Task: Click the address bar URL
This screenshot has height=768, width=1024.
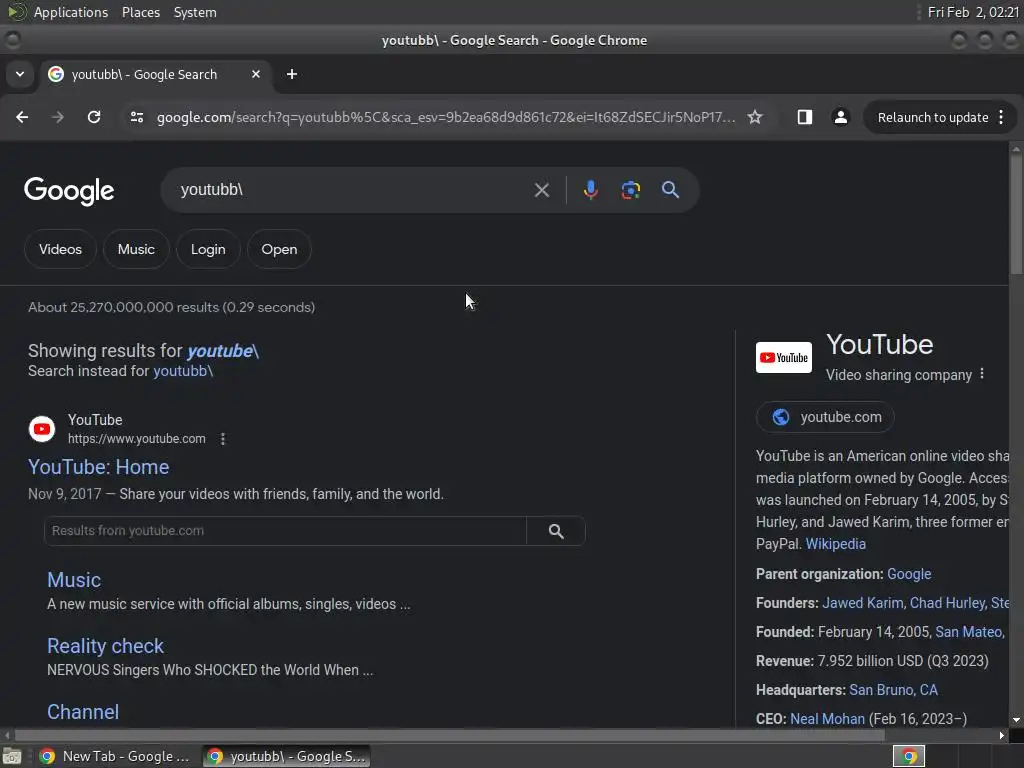Action: tap(446, 118)
